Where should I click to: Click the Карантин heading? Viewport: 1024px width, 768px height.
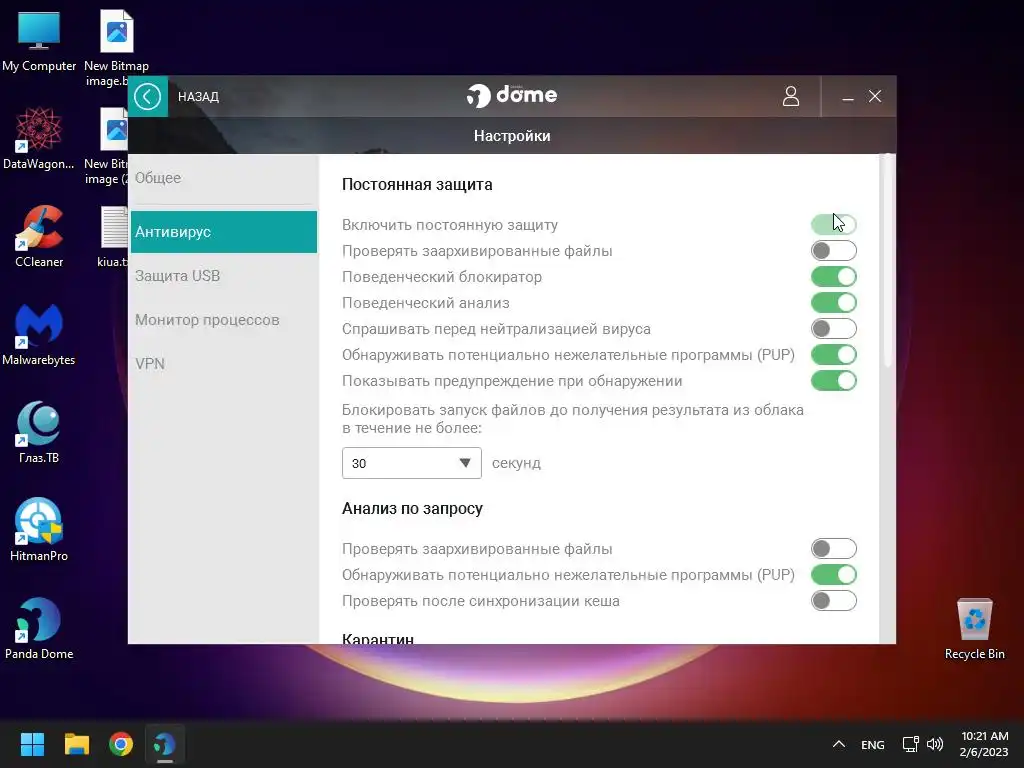coord(377,638)
